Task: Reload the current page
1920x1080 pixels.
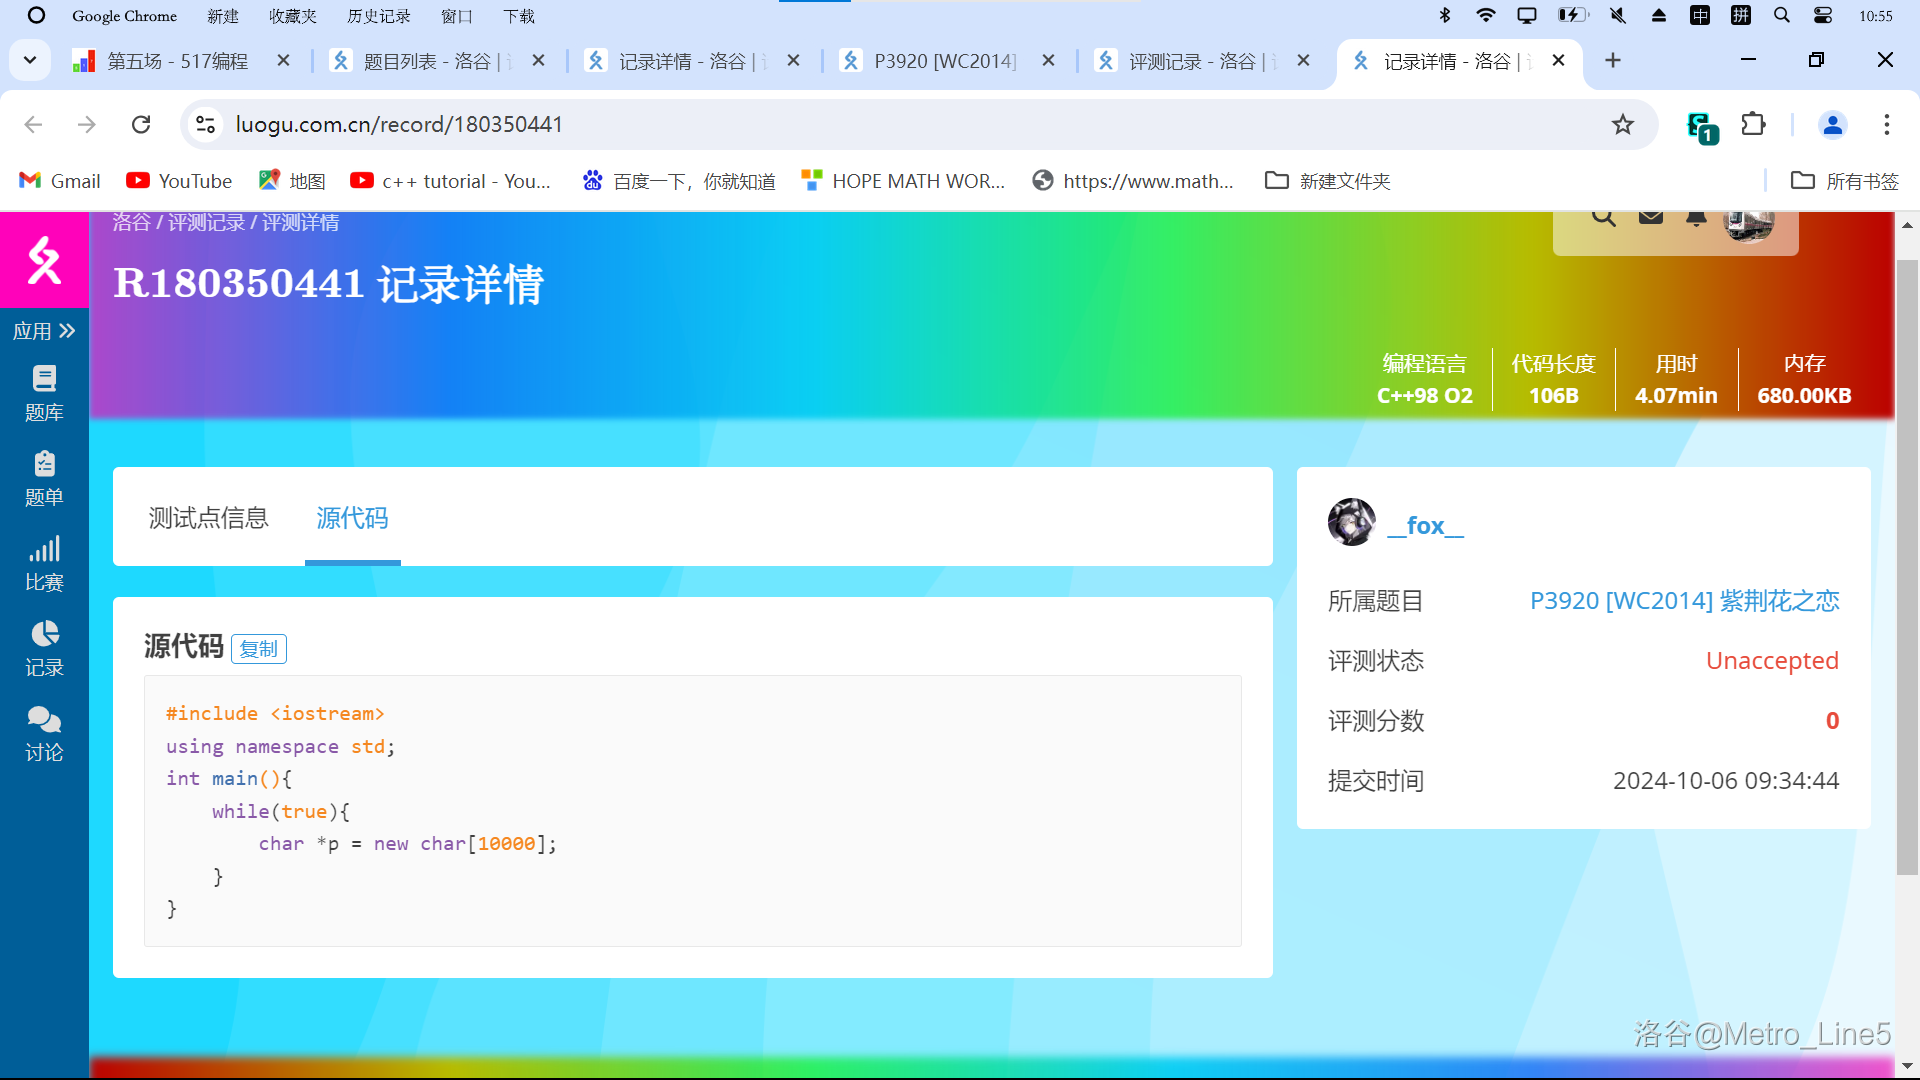Action: (x=141, y=124)
